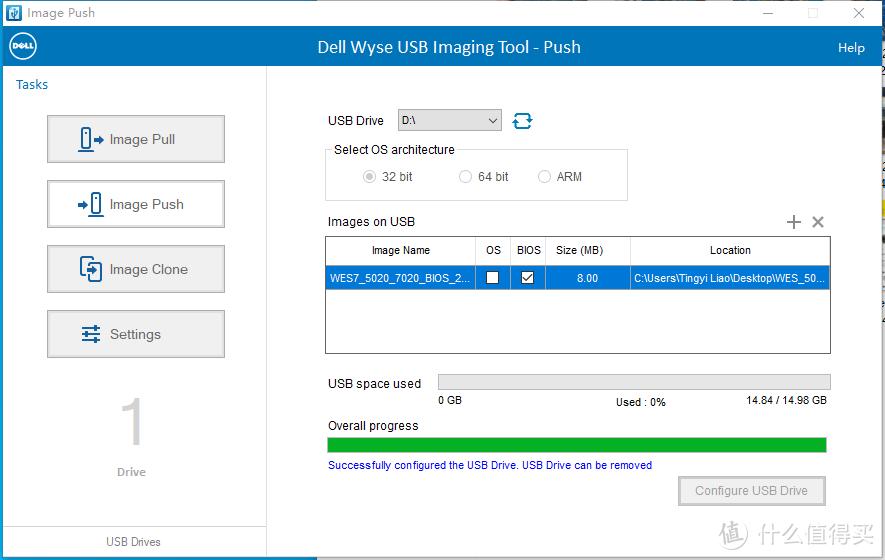Image resolution: width=885 pixels, height=560 pixels.
Task: Select the Image Push task
Action: (x=136, y=204)
